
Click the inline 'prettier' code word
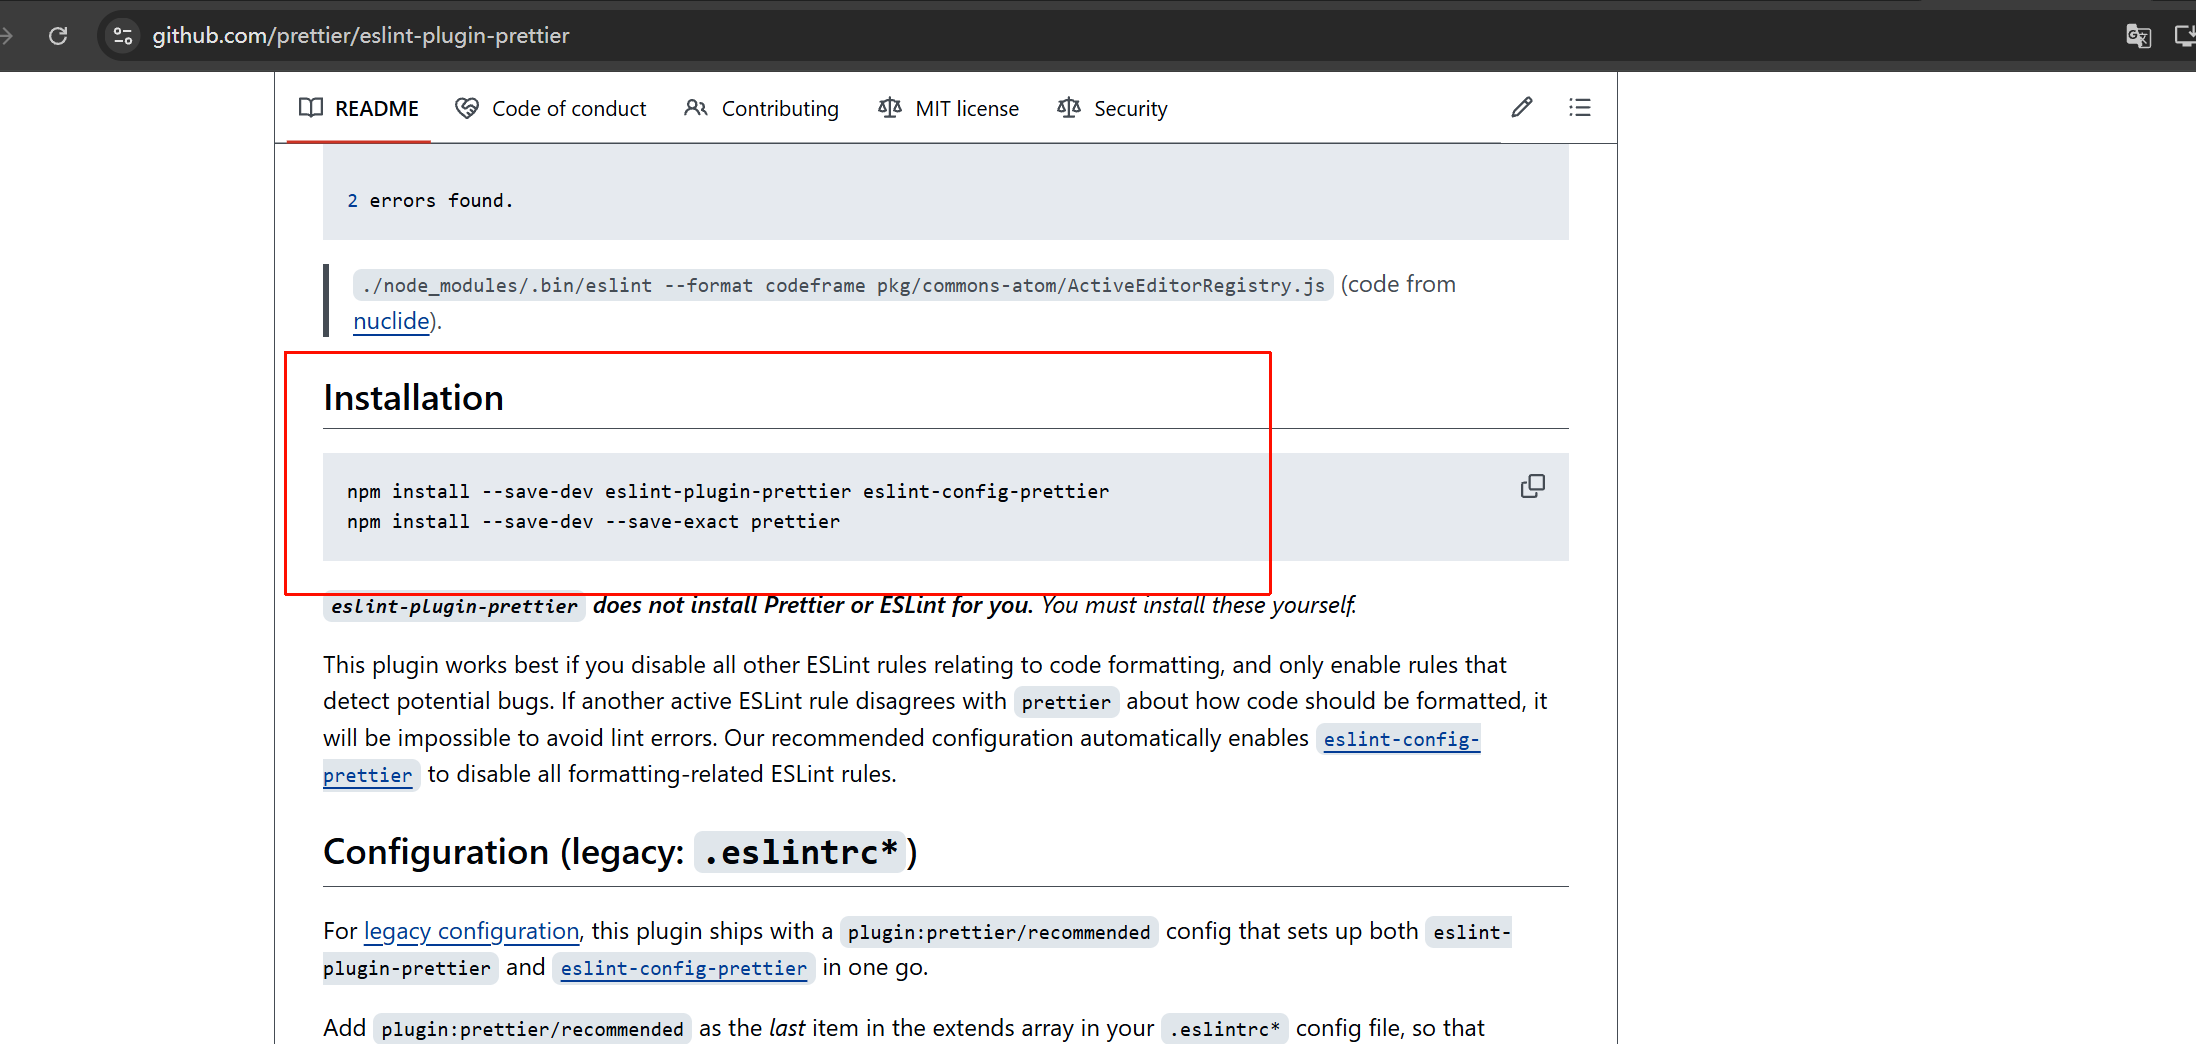[x=1066, y=702]
